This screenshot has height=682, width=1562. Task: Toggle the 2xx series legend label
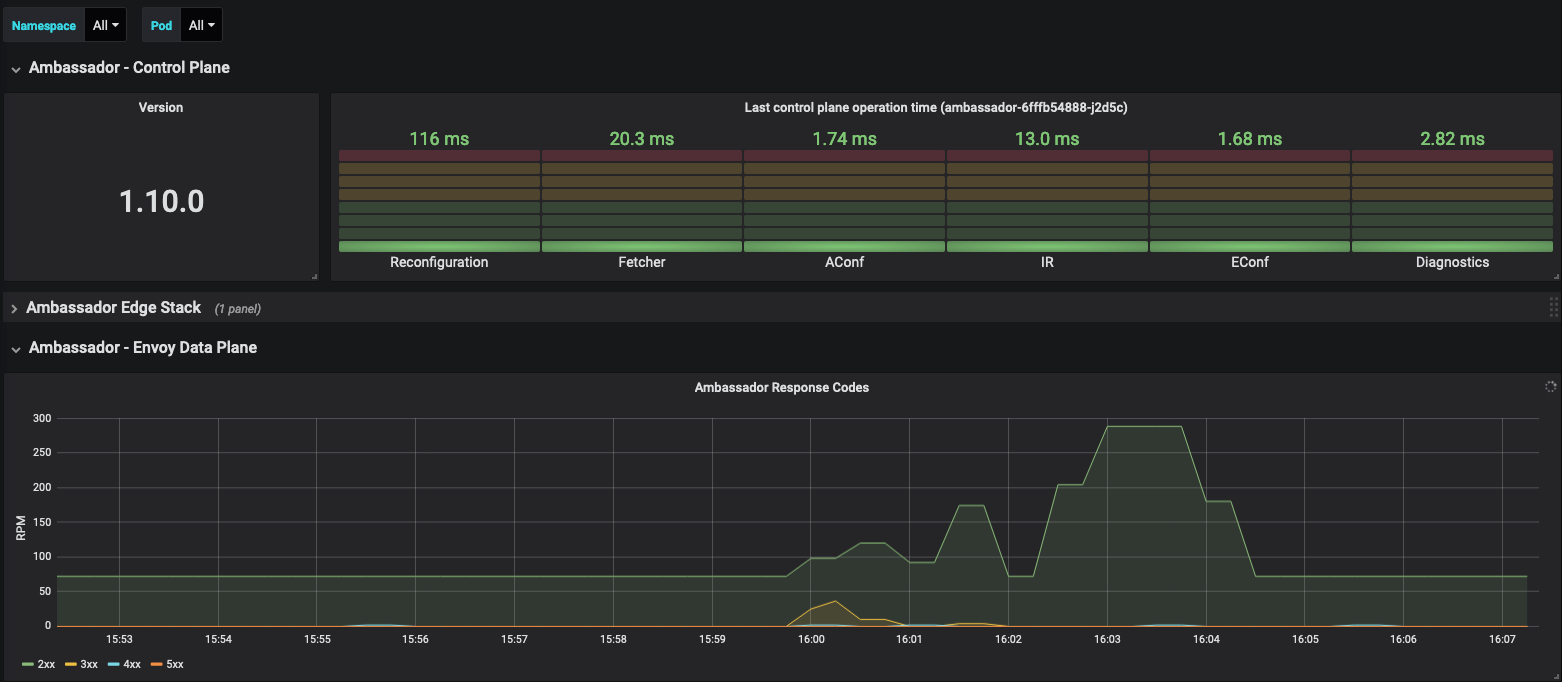click(x=46, y=664)
